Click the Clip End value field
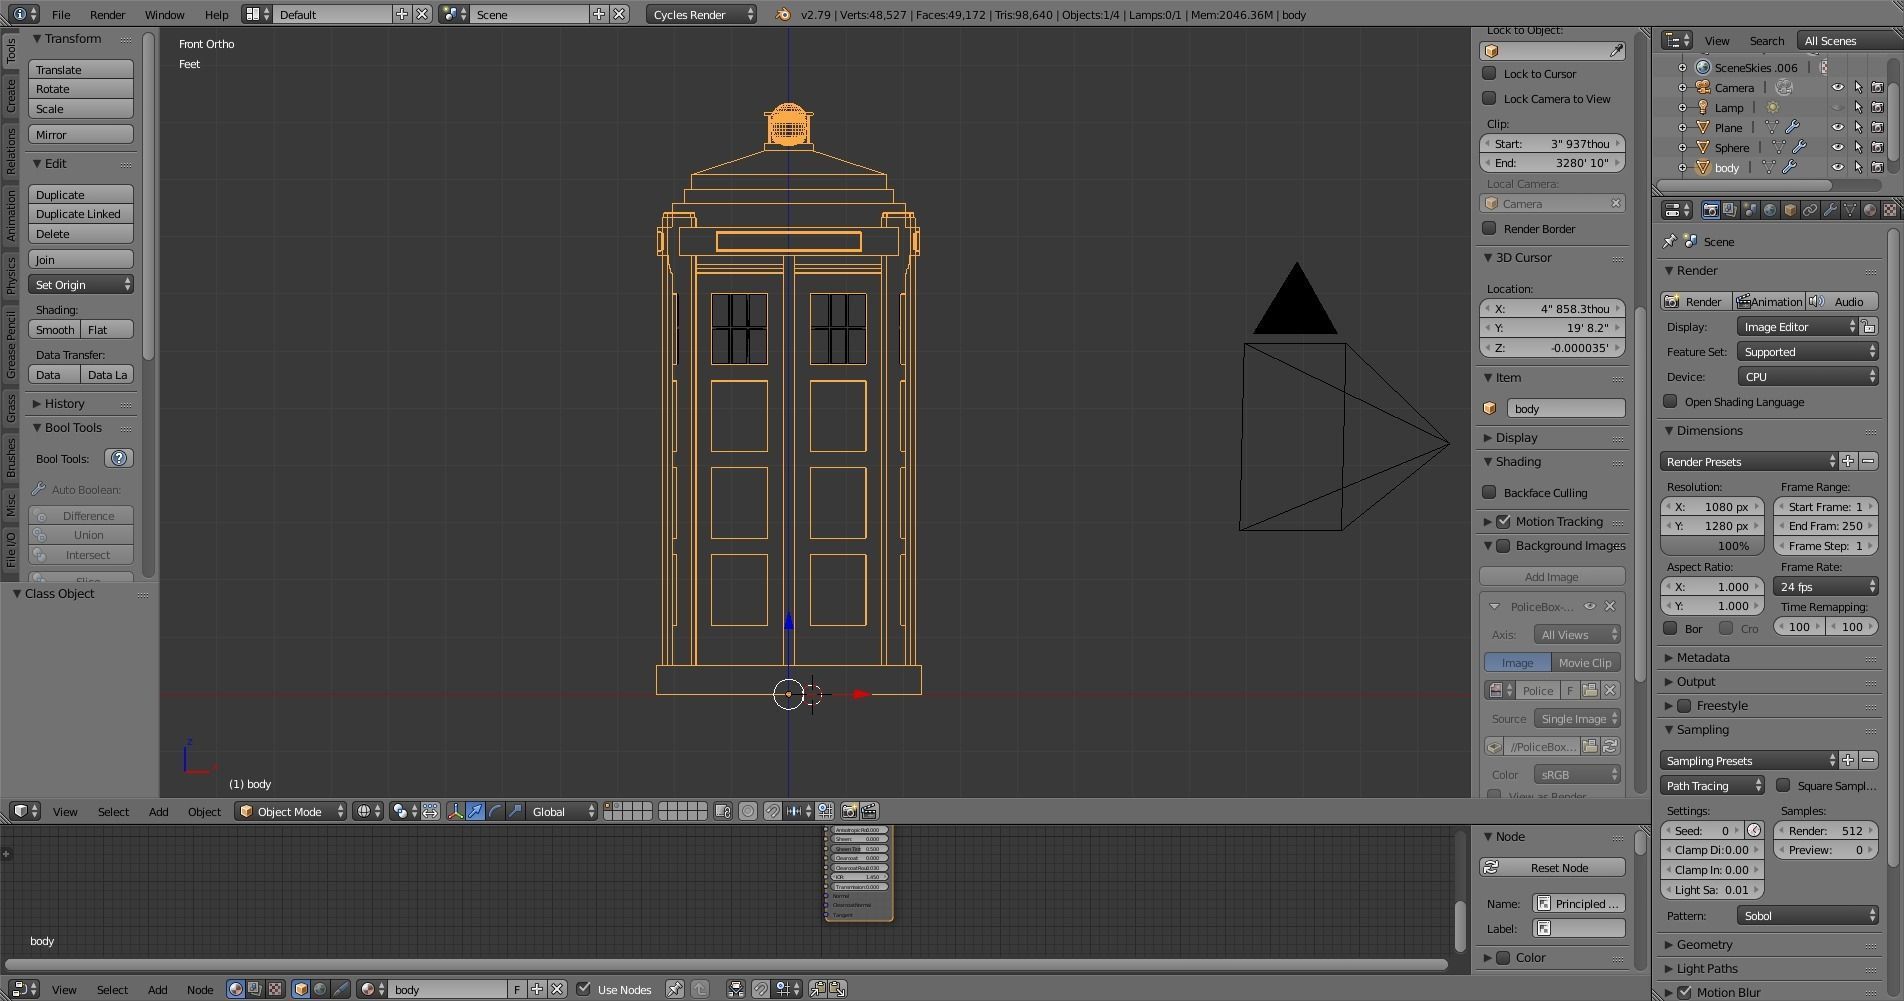 1552,163
